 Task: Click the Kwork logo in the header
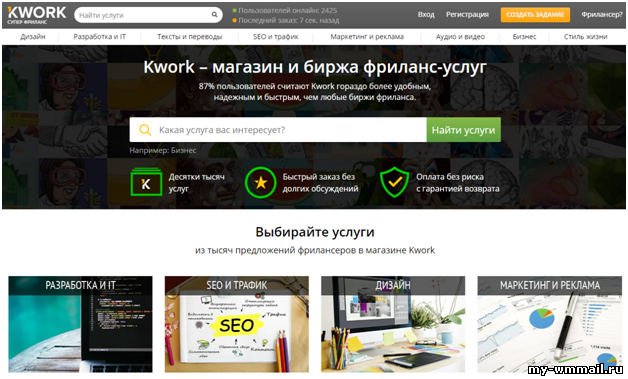tap(36, 15)
